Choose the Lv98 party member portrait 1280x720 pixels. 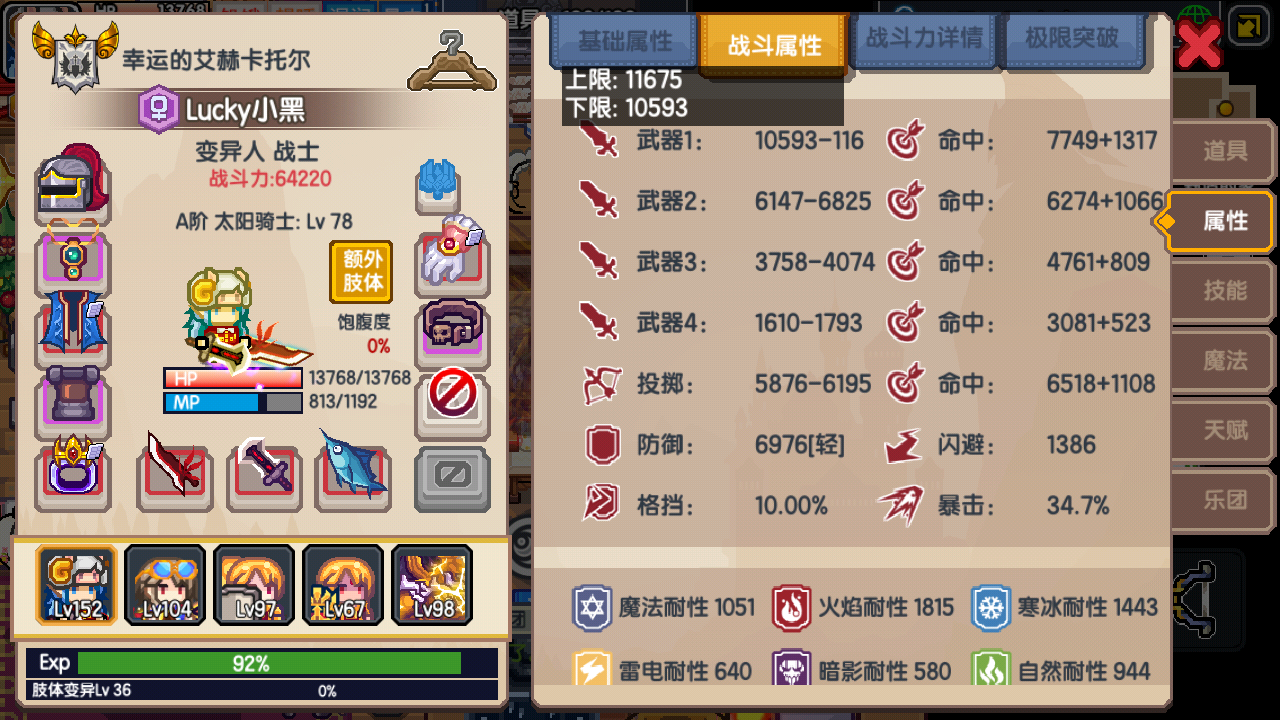432,585
